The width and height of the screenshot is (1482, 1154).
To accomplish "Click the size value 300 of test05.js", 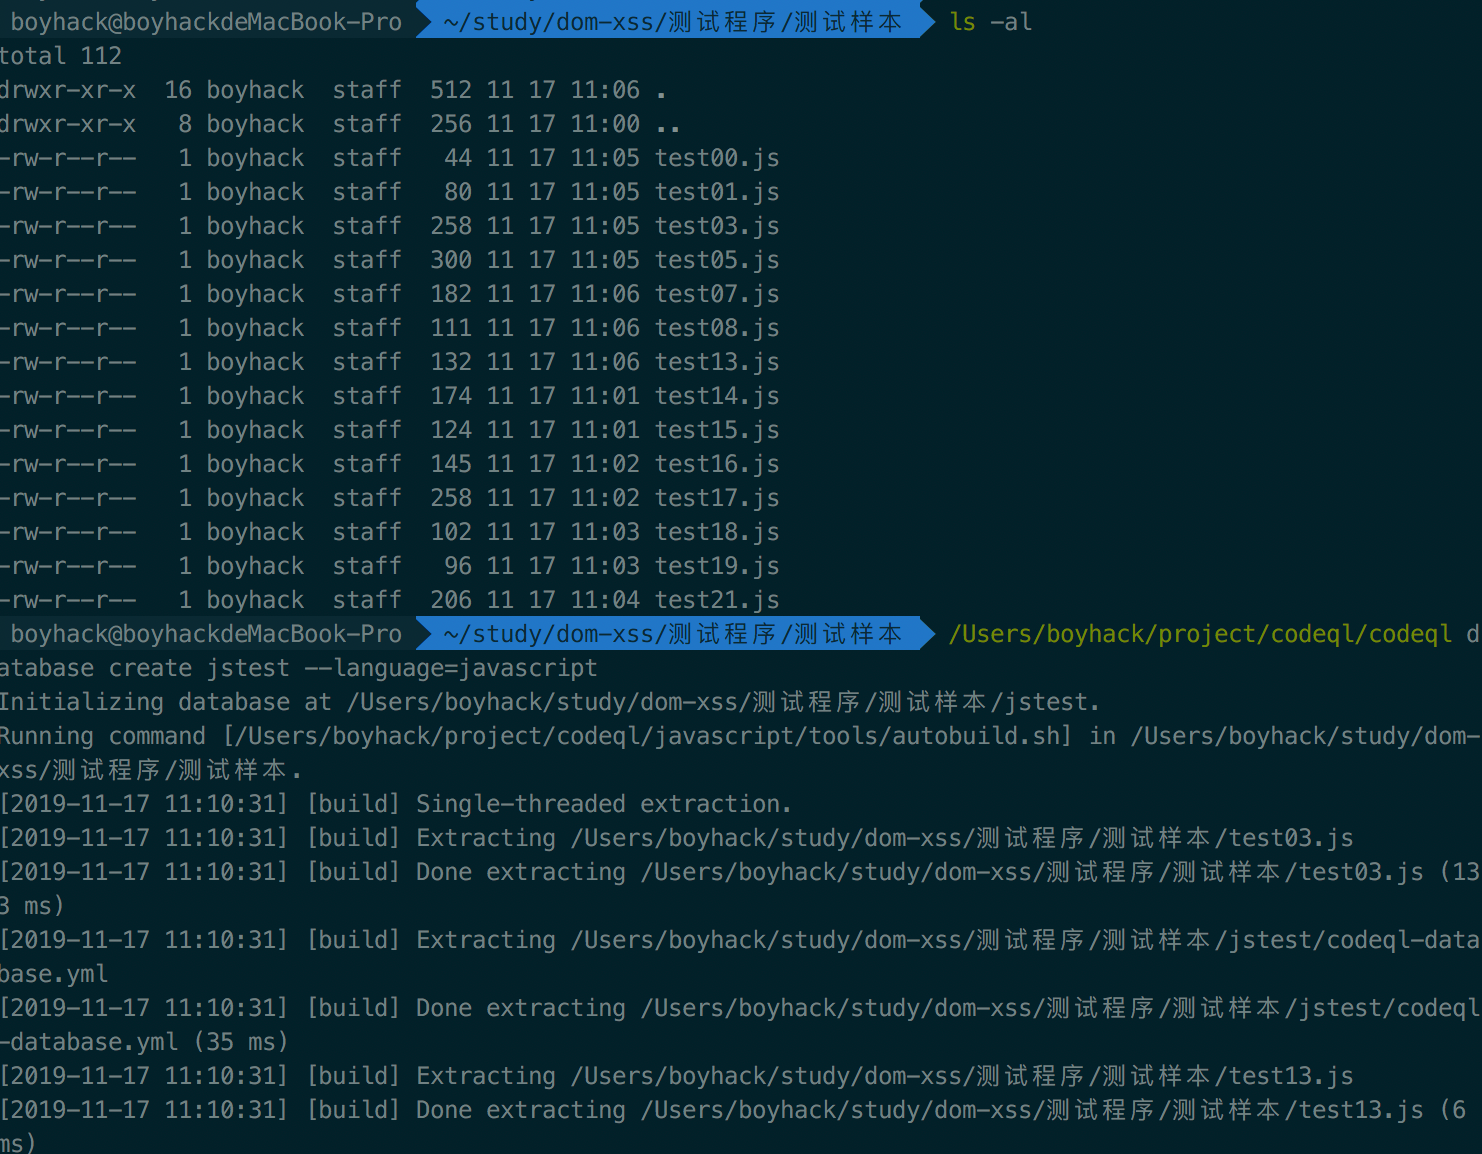I will [451, 260].
